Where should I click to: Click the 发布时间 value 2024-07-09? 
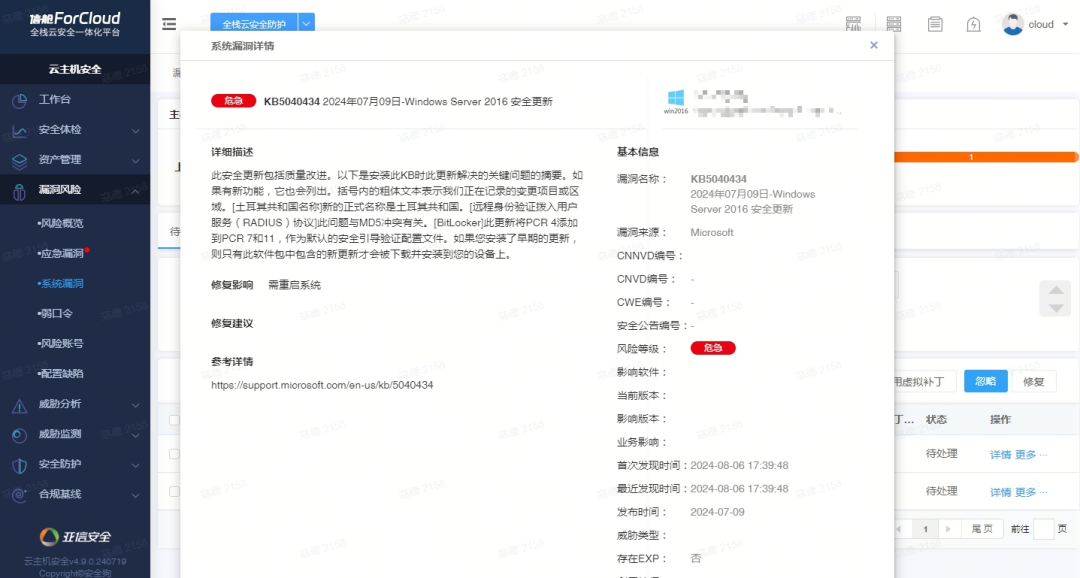[717, 512]
